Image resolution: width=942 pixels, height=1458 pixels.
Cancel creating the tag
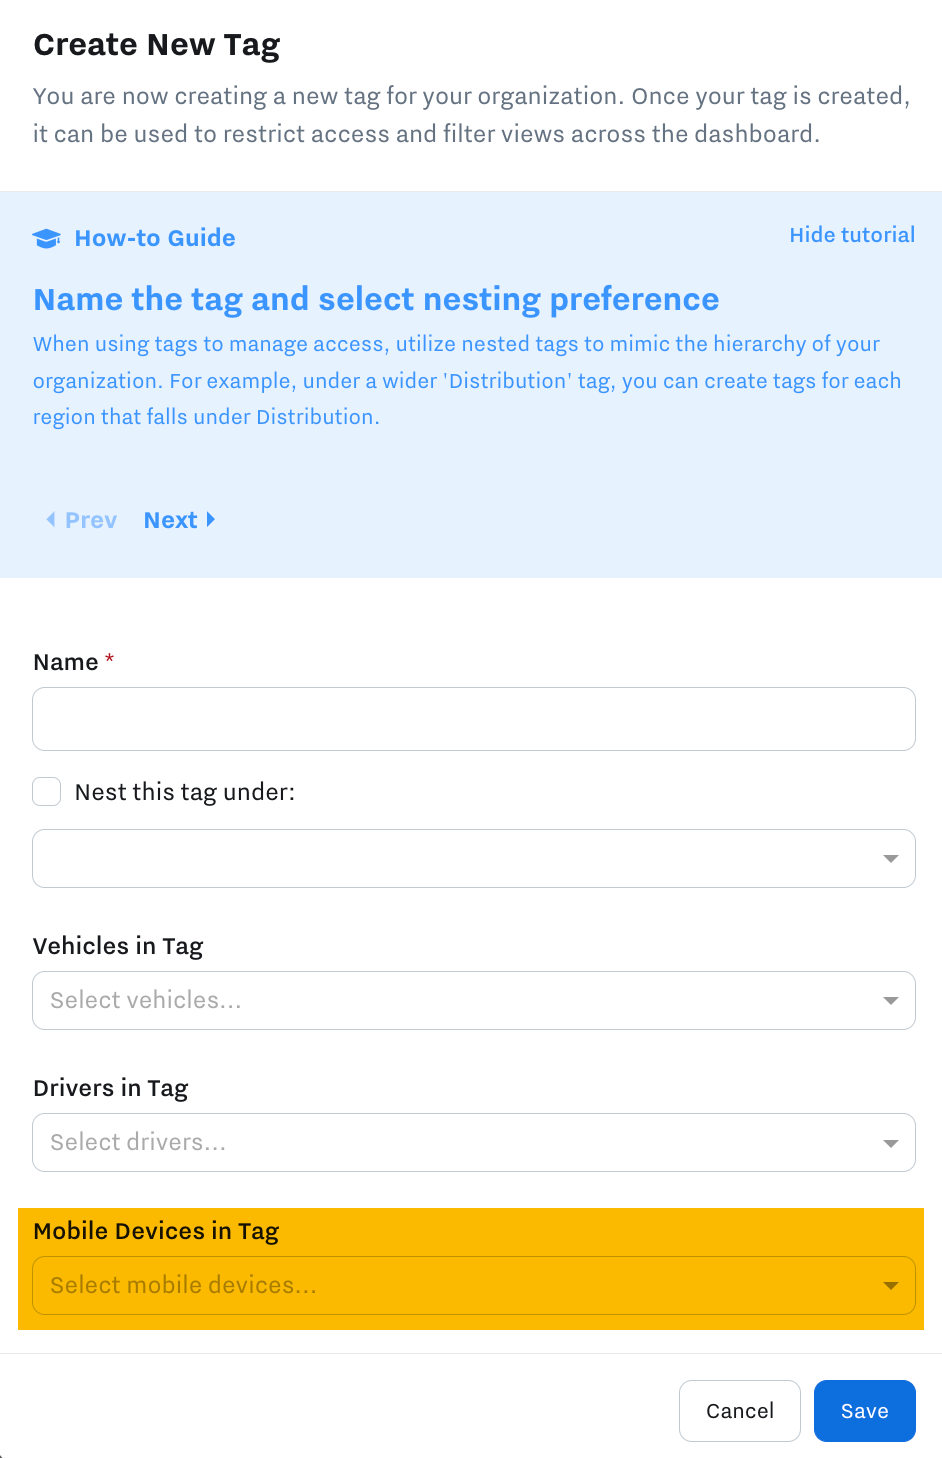click(739, 1410)
